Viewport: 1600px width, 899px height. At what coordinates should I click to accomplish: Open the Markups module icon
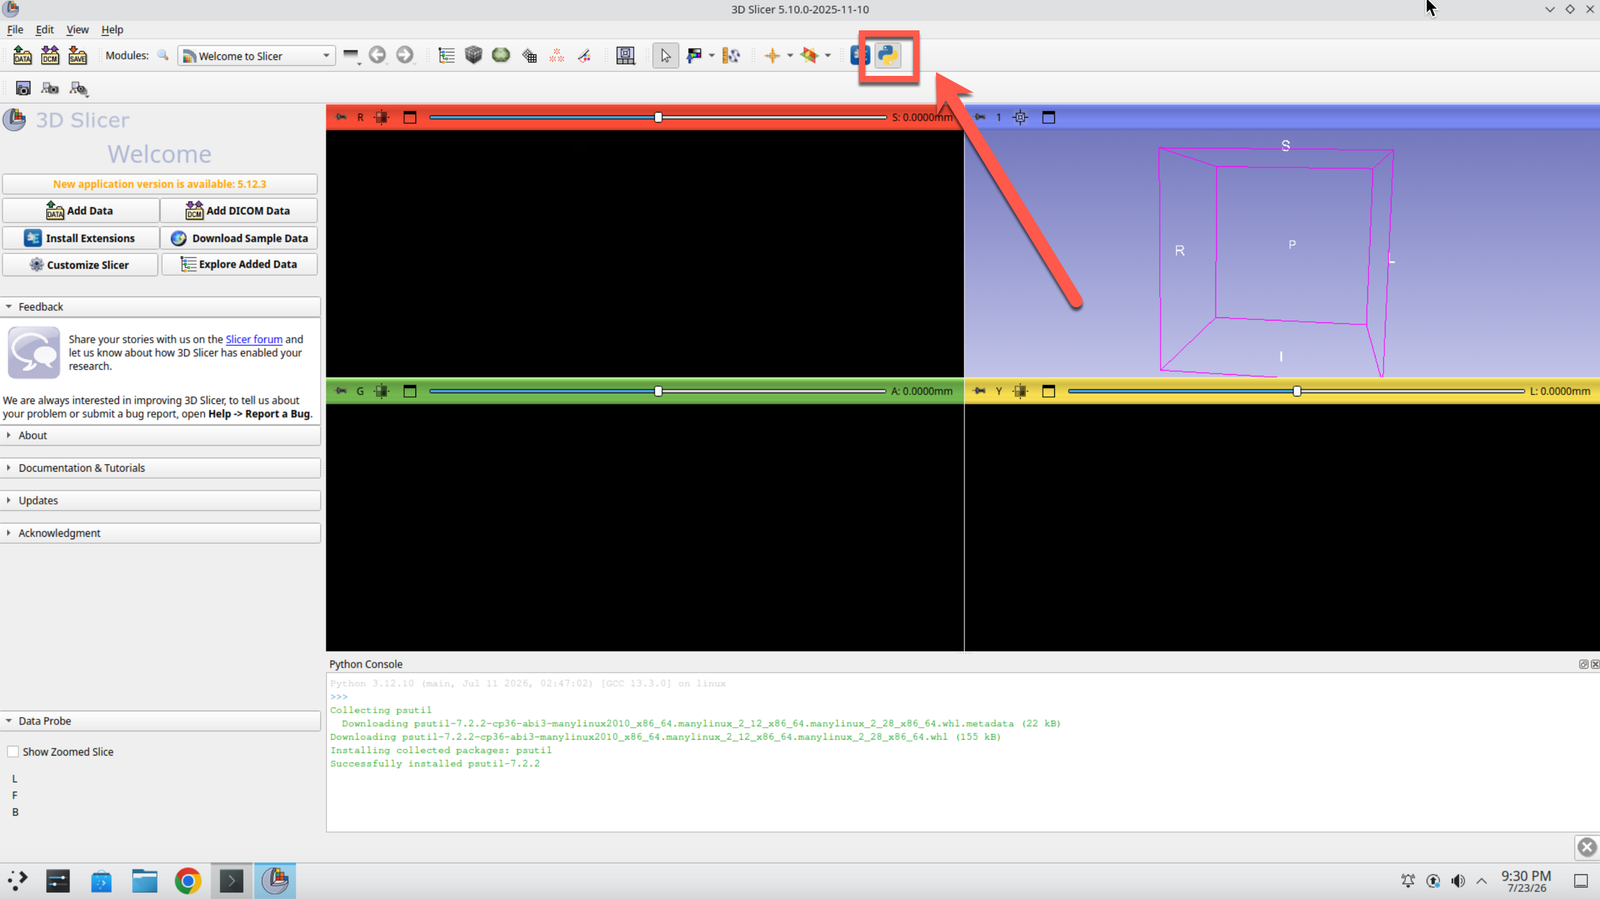557,56
